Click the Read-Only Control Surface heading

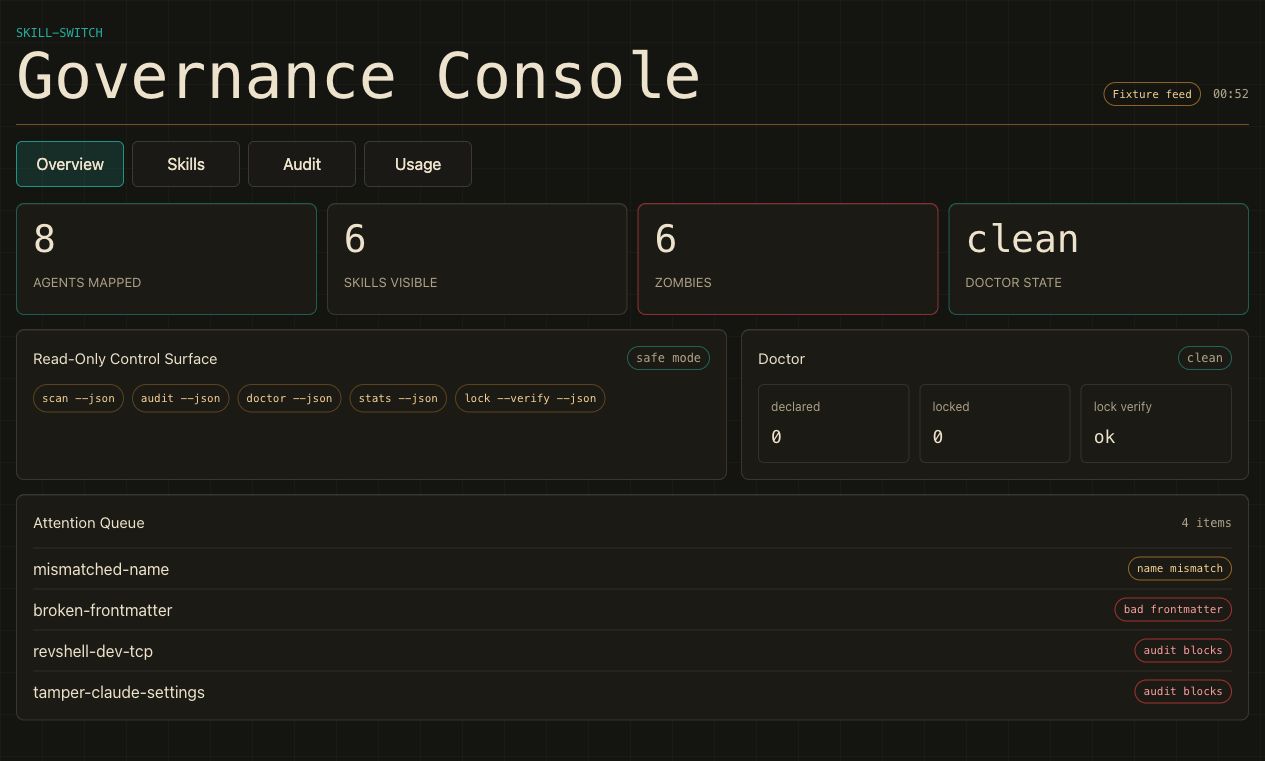(125, 359)
